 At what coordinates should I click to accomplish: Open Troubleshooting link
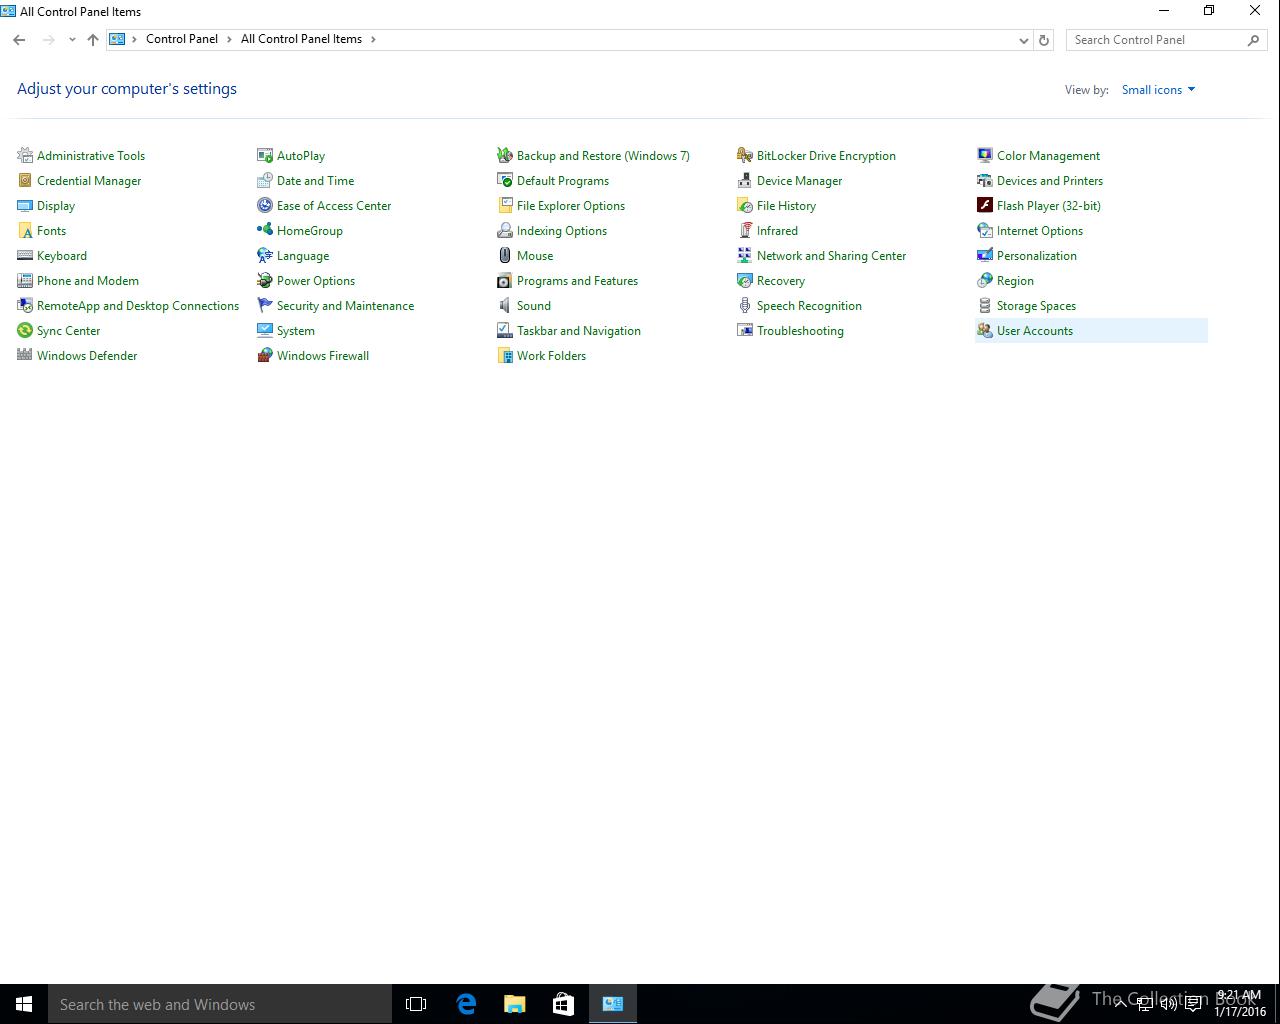pyautogui.click(x=800, y=331)
